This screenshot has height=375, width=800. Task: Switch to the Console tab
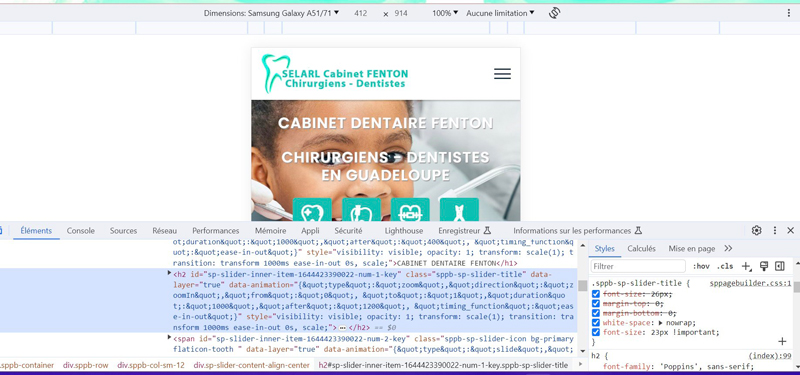click(81, 231)
